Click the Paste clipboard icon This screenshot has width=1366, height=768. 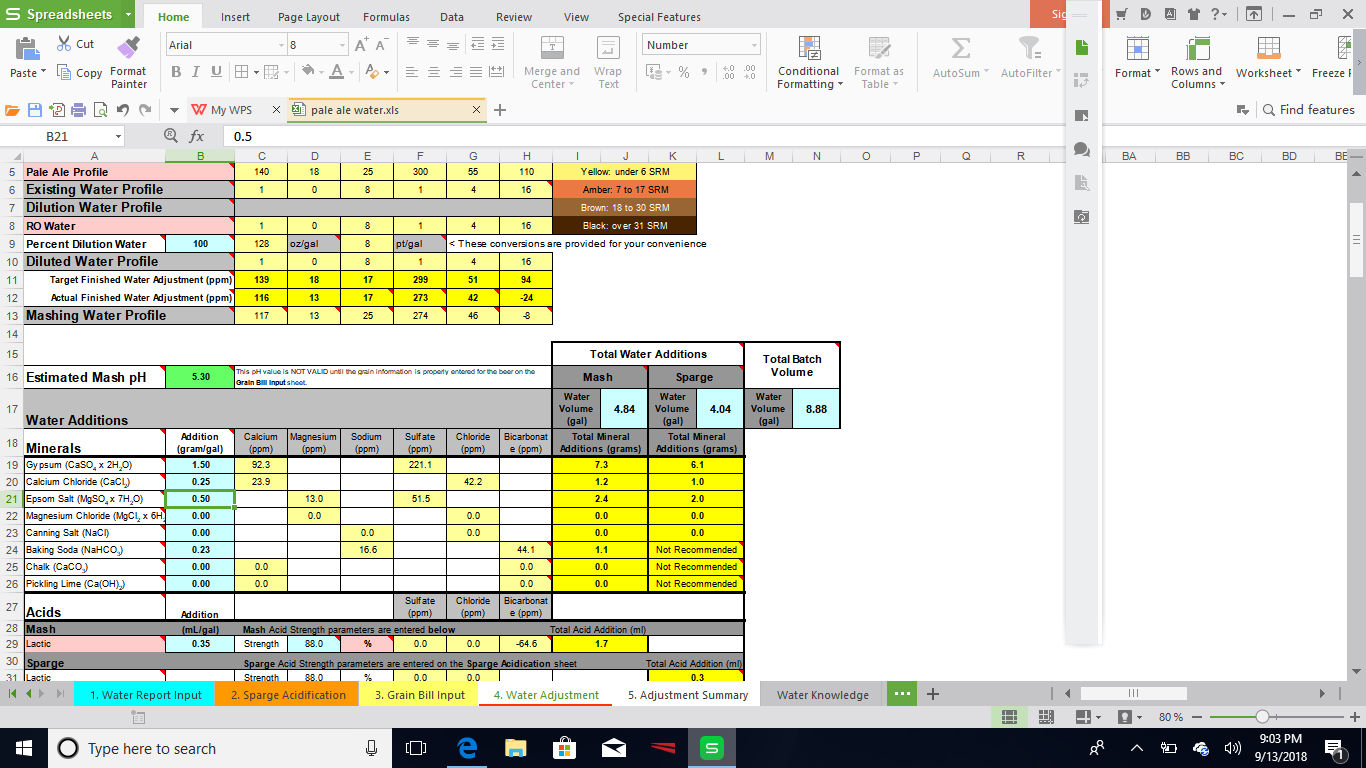click(27, 48)
